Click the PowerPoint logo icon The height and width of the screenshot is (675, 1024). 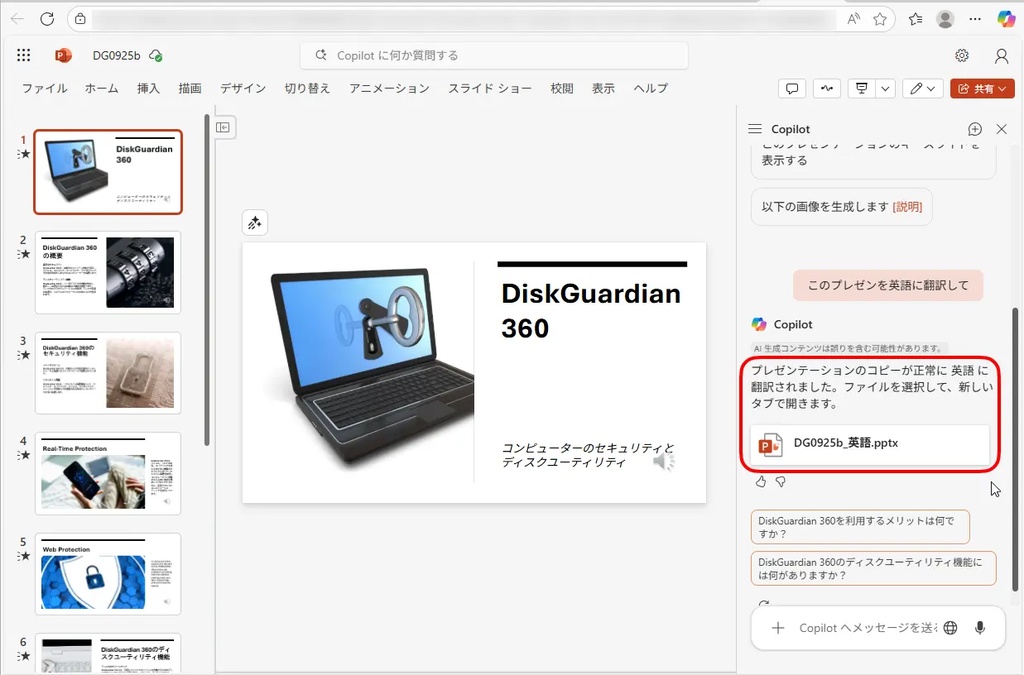click(x=63, y=55)
